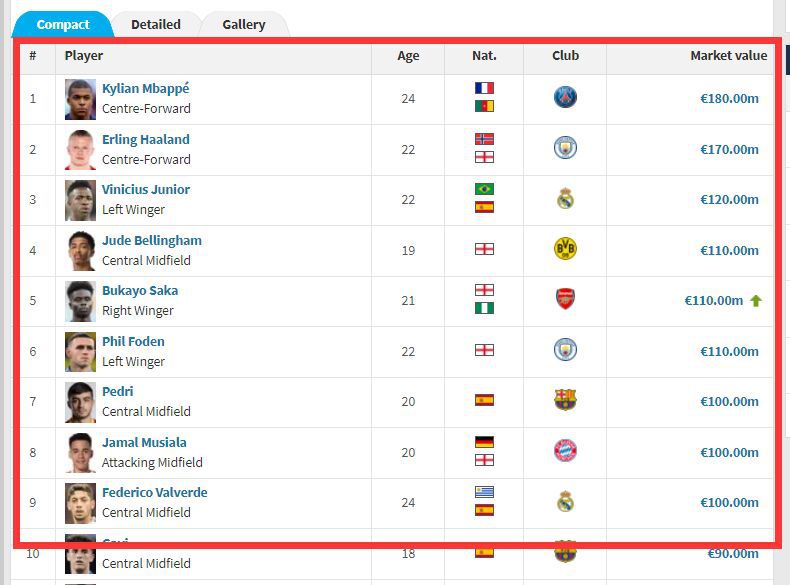Switch to the Detailed tab
This screenshot has width=790, height=585.
156,24
